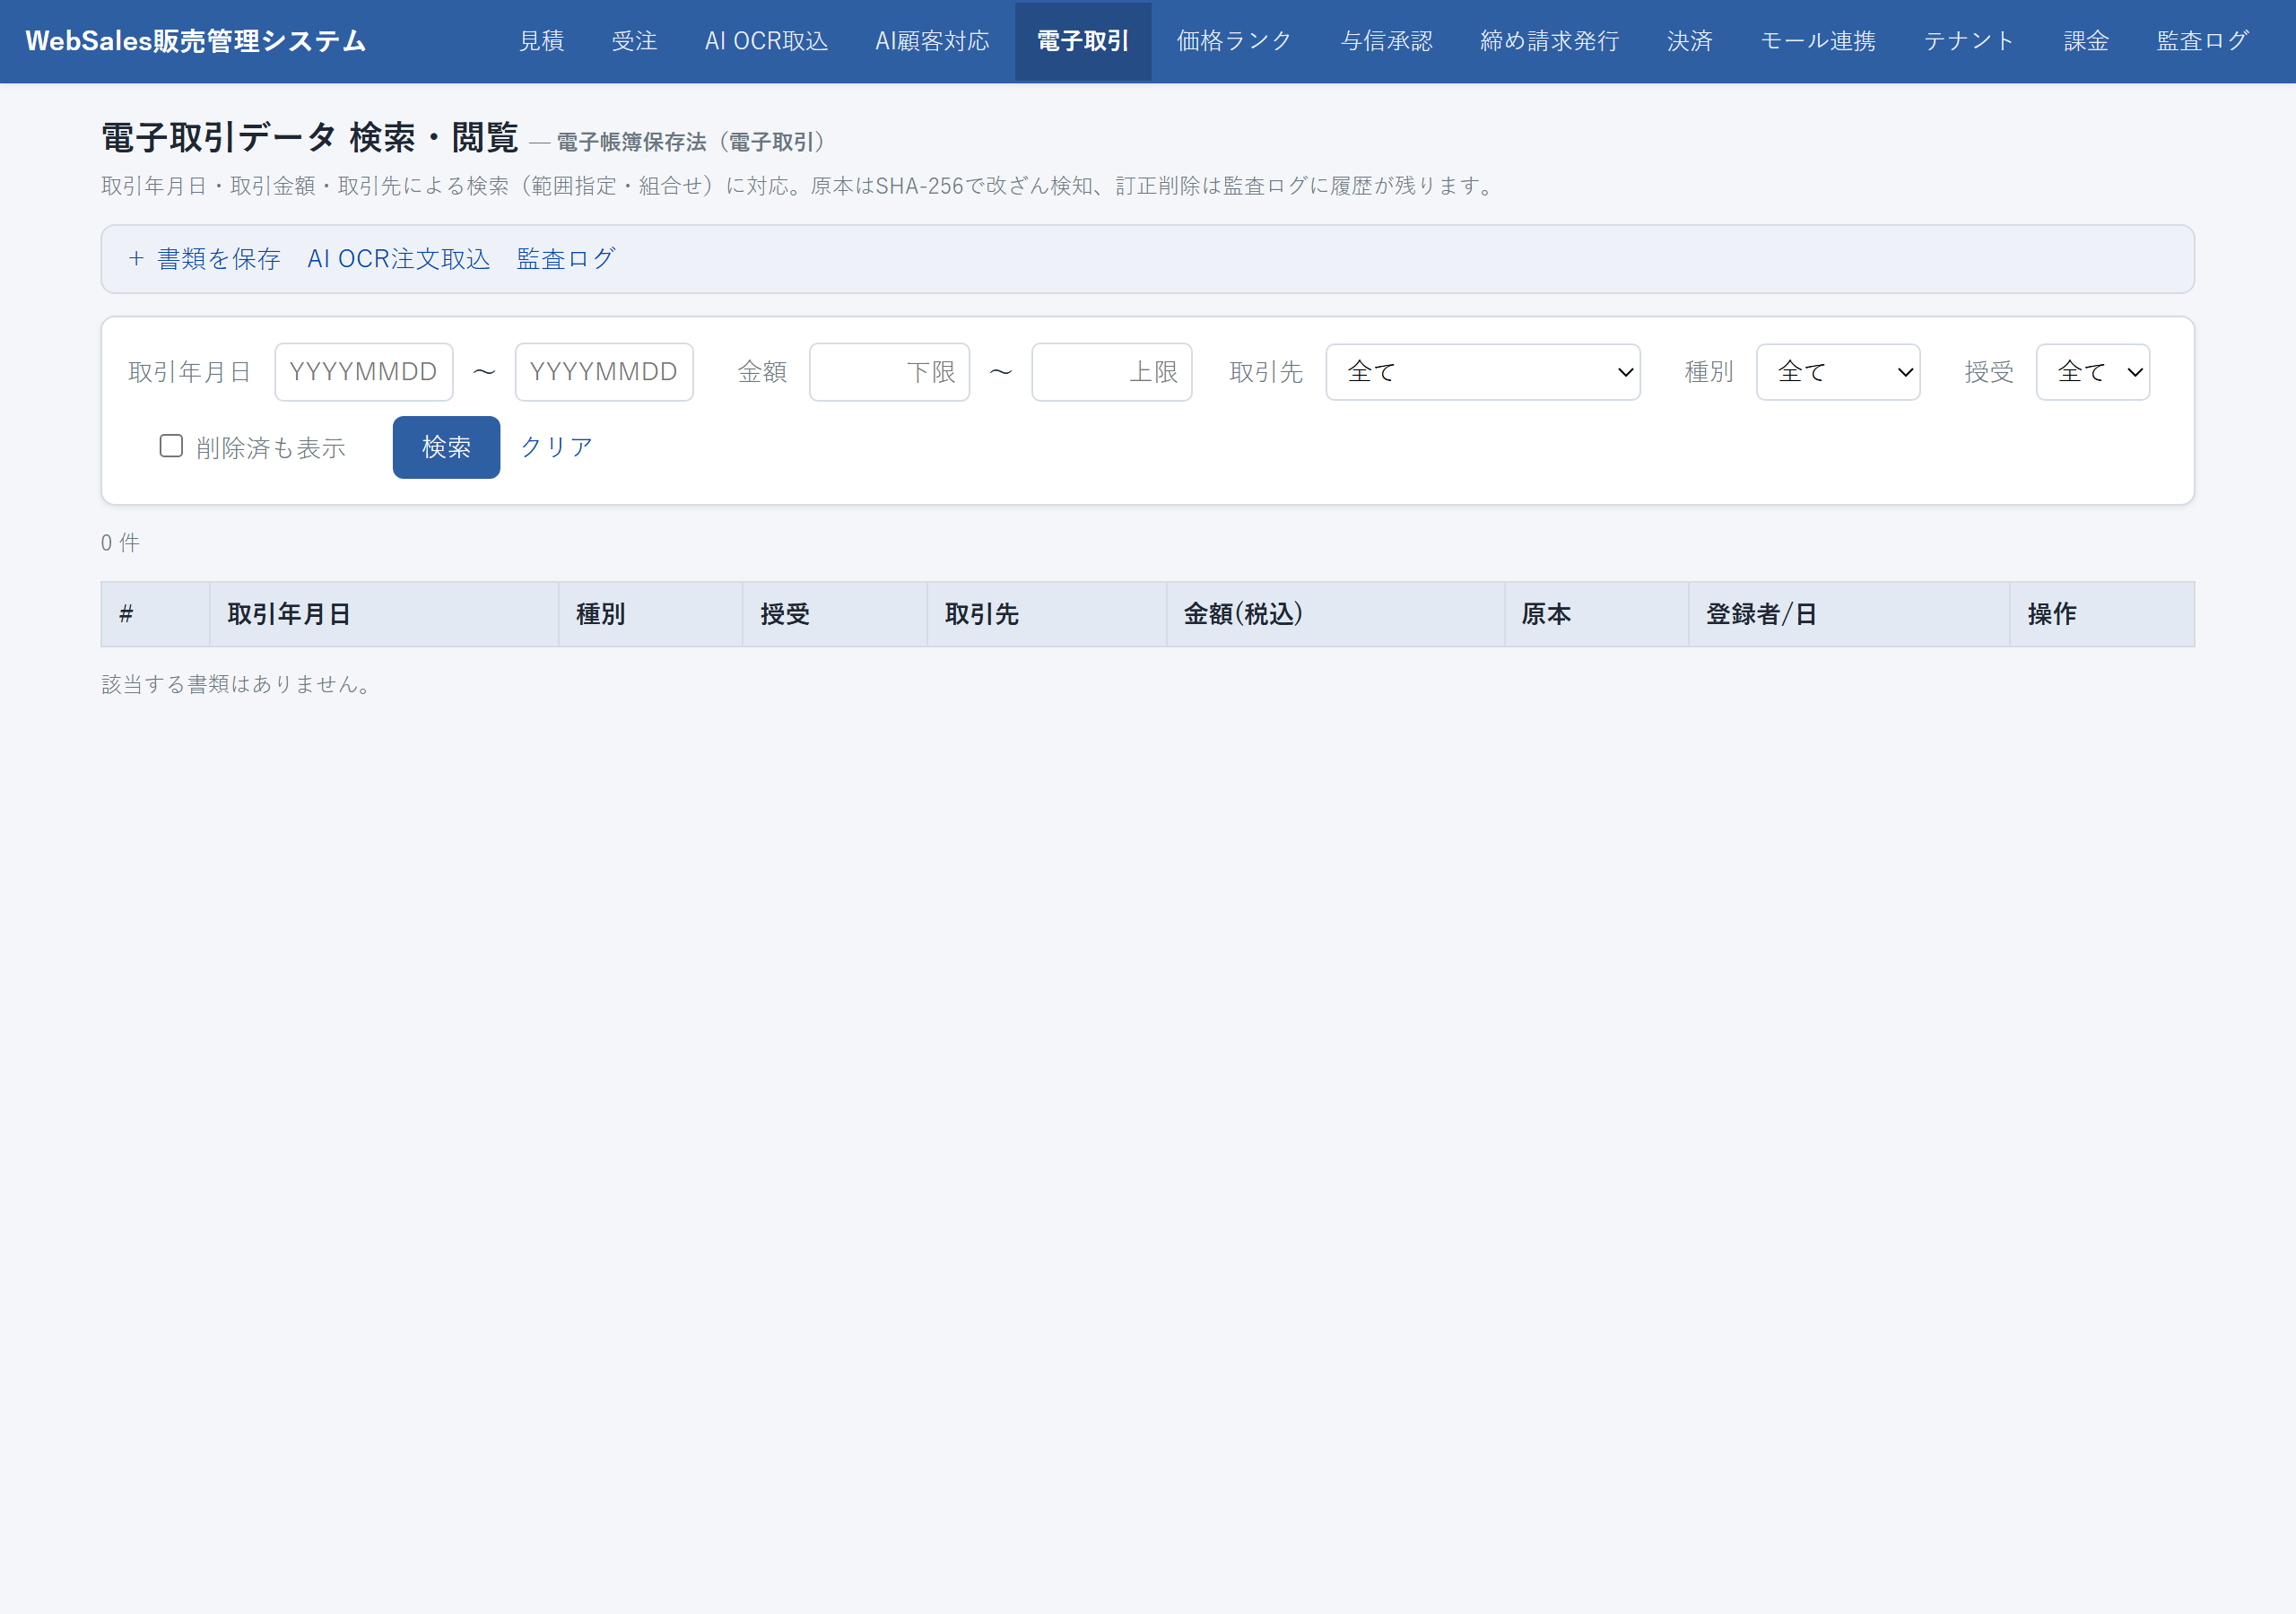Open the AI OCR注文取込 link
The width and height of the screenshot is (2296, 1614).
pyautogui.click(x=398, y=259)
